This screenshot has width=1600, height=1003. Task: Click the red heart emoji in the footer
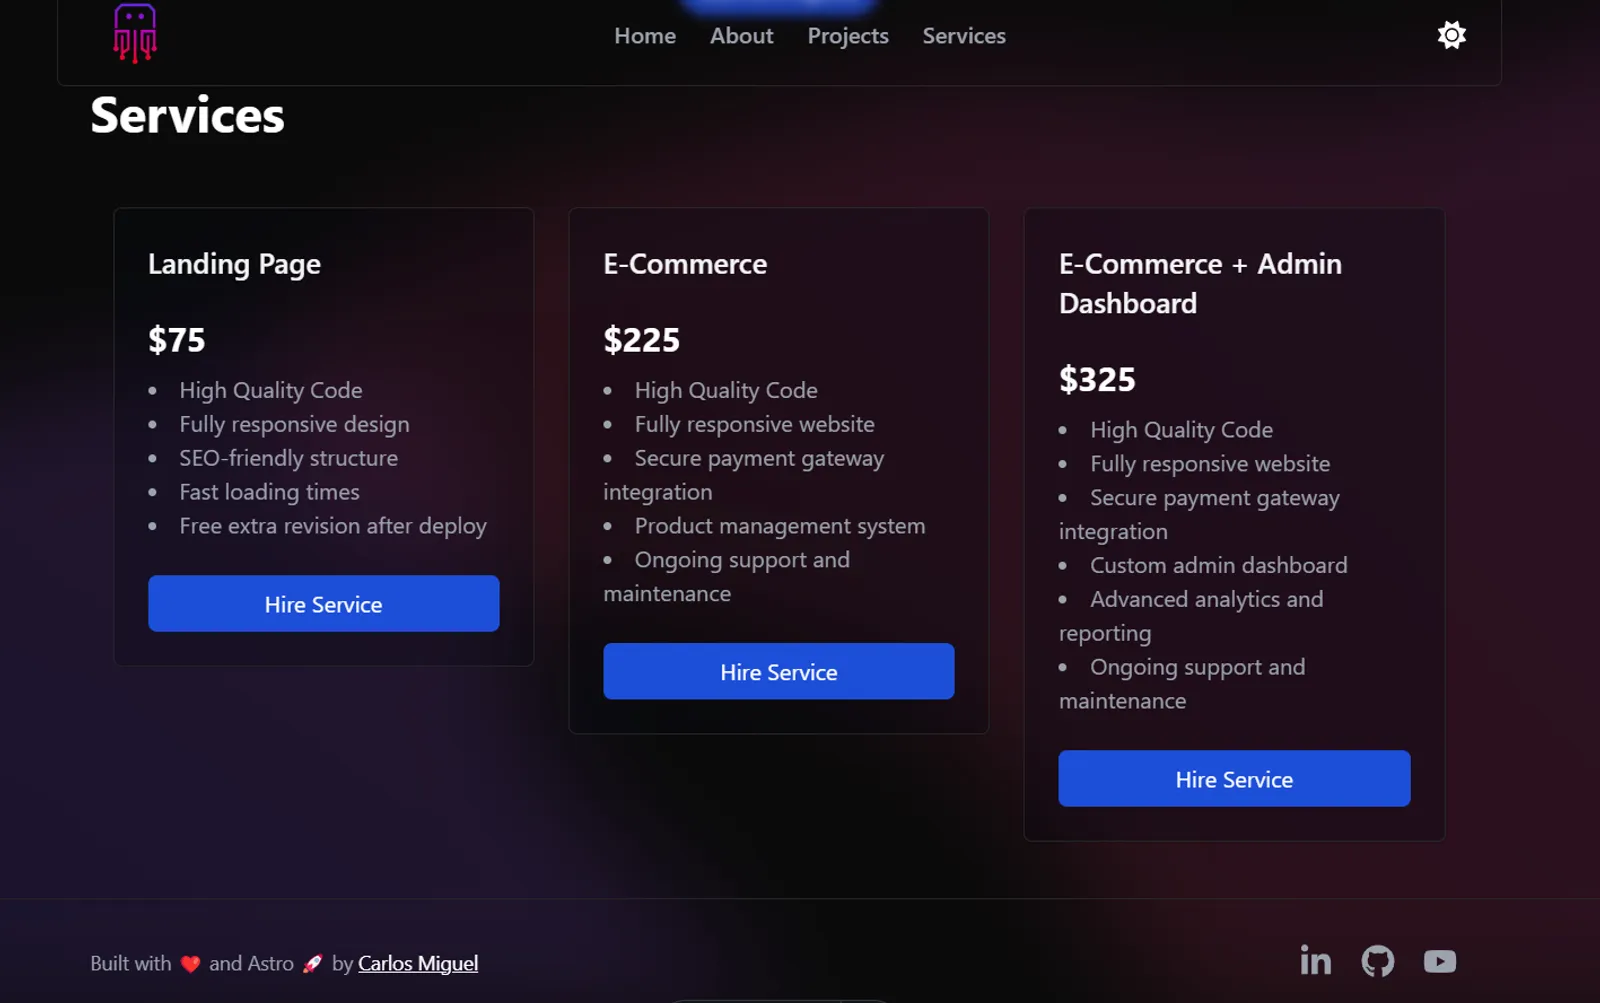[190, 964]
